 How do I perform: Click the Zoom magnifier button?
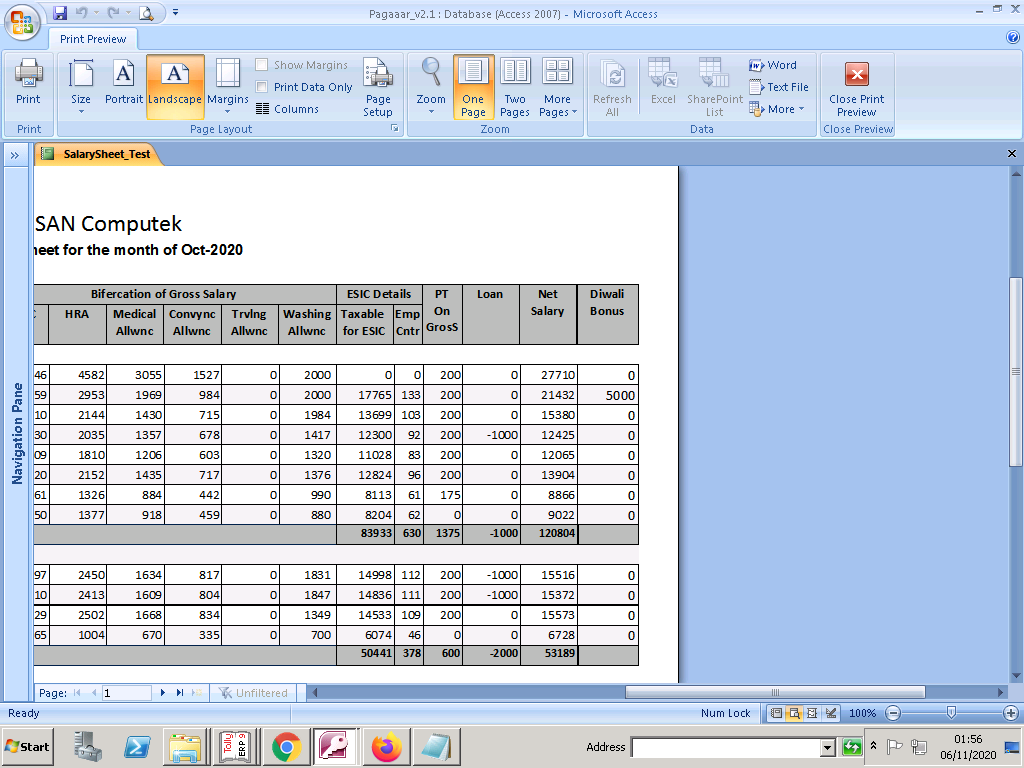431,86
